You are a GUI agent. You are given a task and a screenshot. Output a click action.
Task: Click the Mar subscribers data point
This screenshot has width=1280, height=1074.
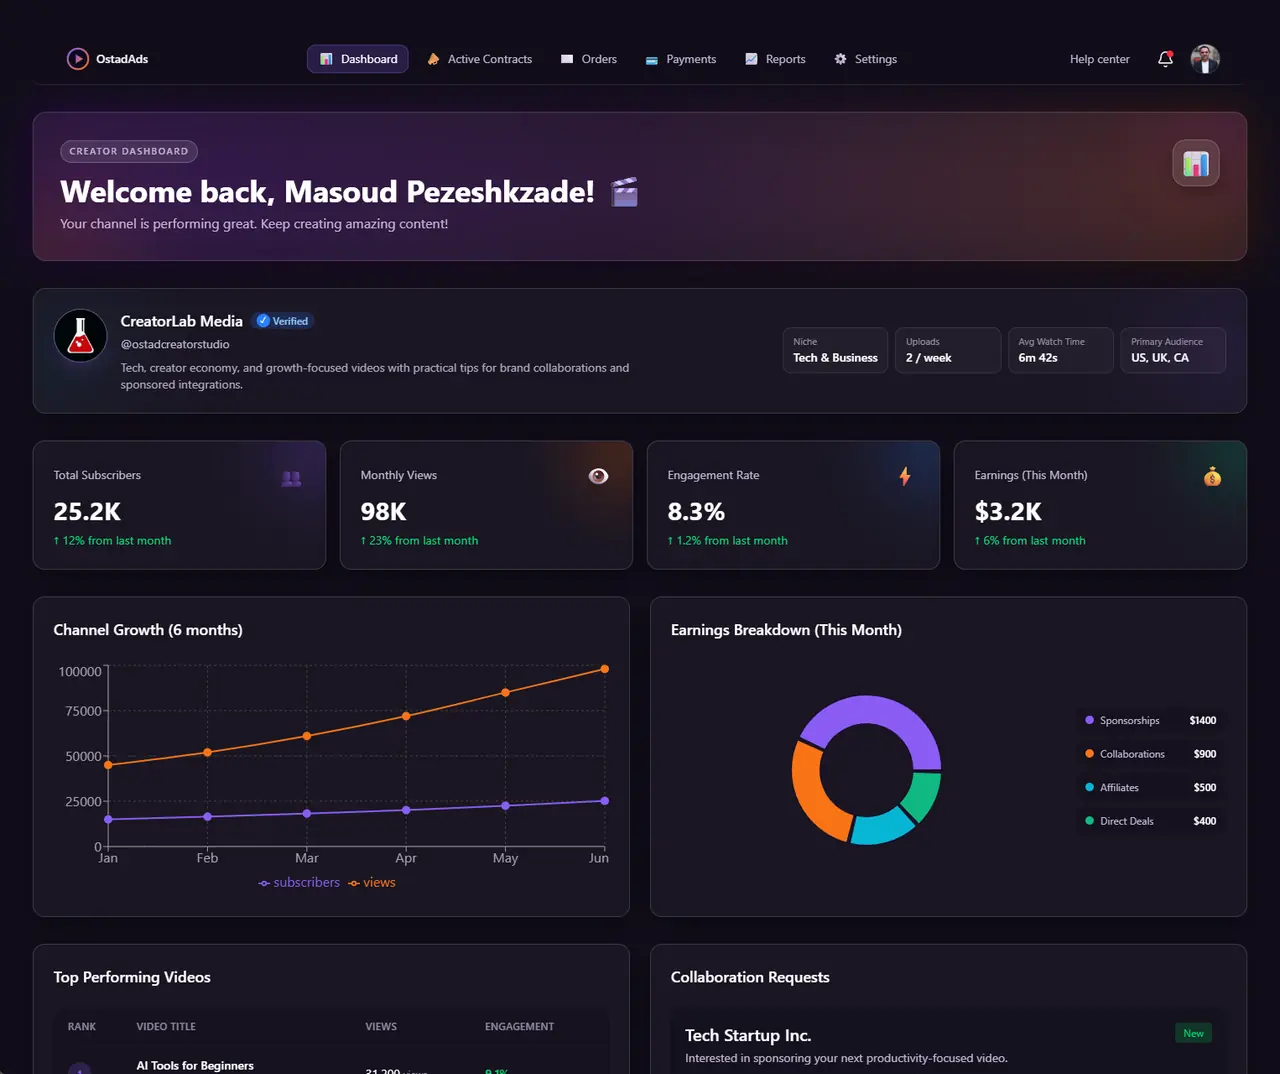click(307, 813)
